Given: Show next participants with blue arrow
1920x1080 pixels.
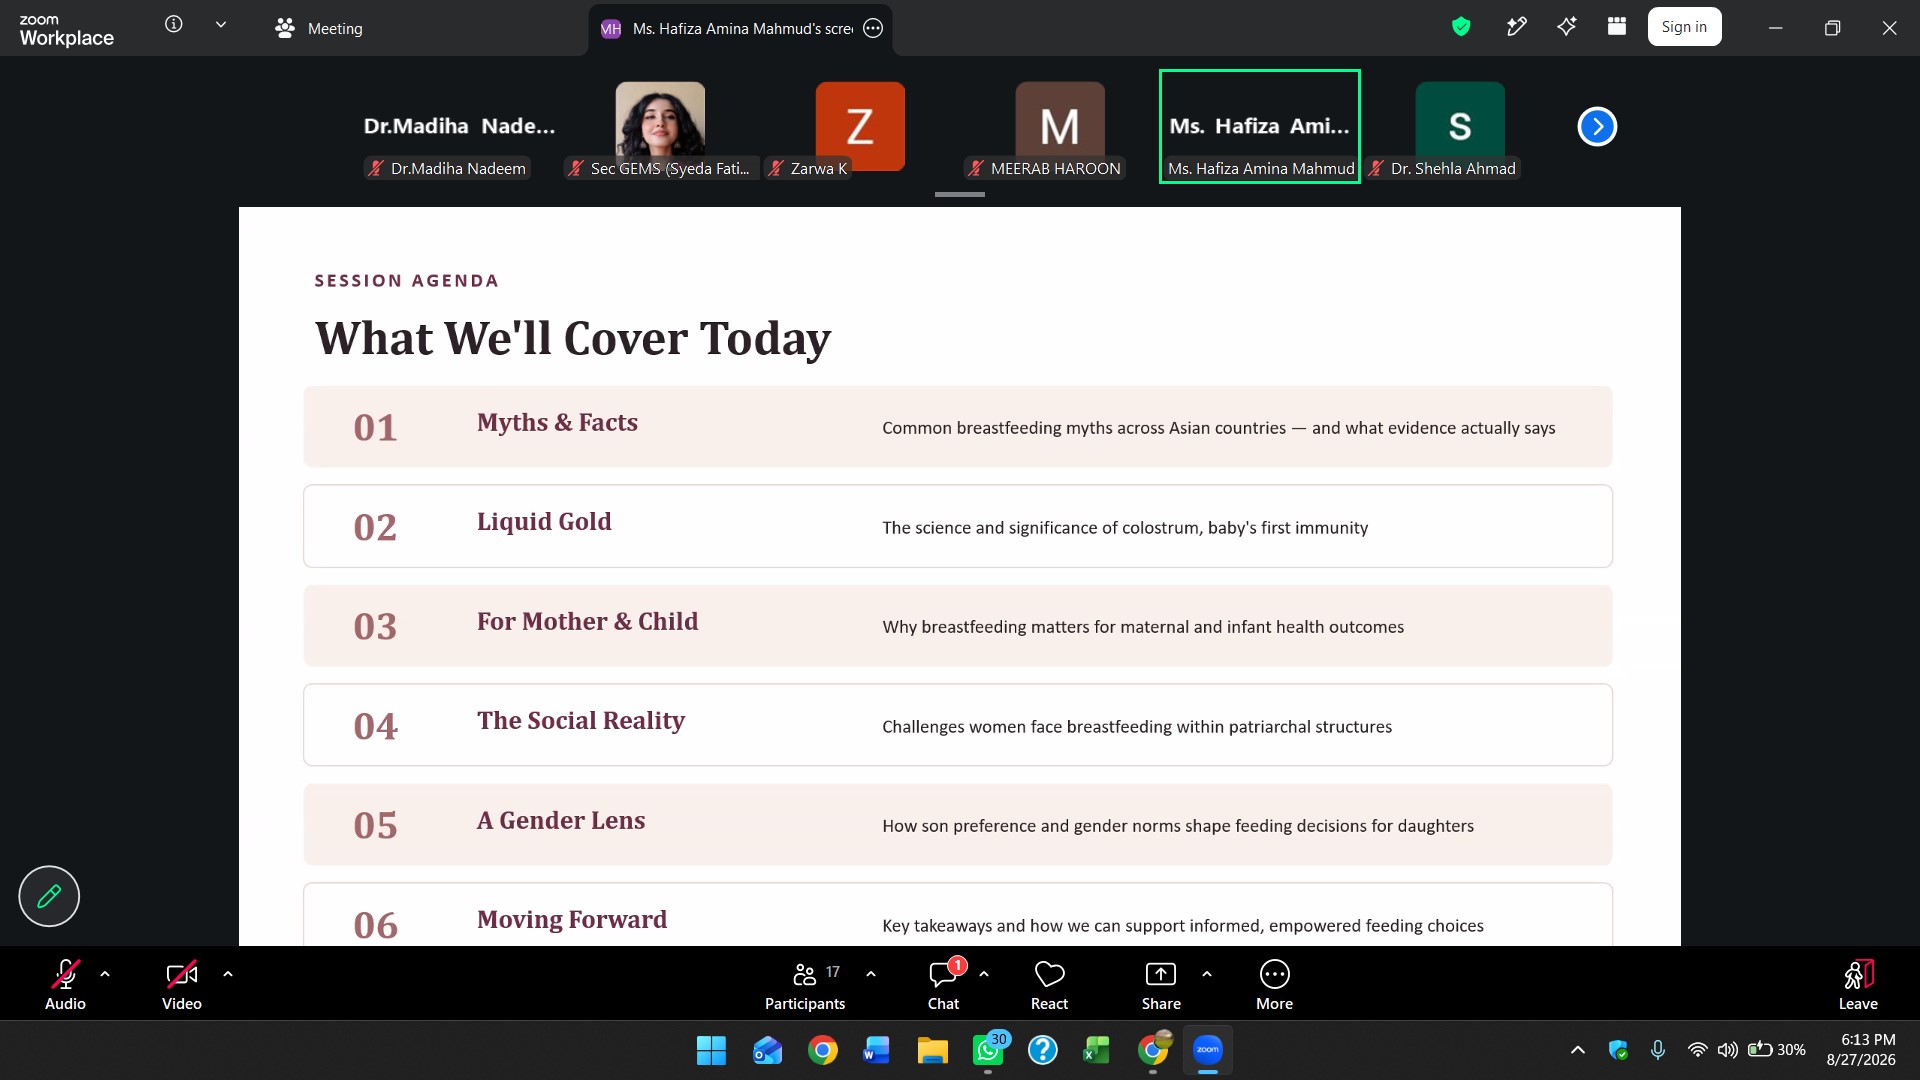Looking at the screenshot, I should click(x=1597, y=126).
